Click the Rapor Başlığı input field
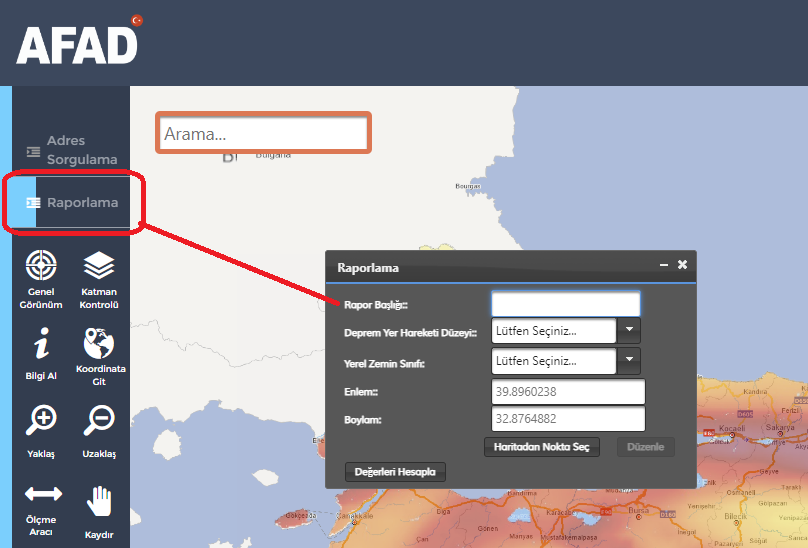Viewport: 808px width, 548px height. coord(566,304)
